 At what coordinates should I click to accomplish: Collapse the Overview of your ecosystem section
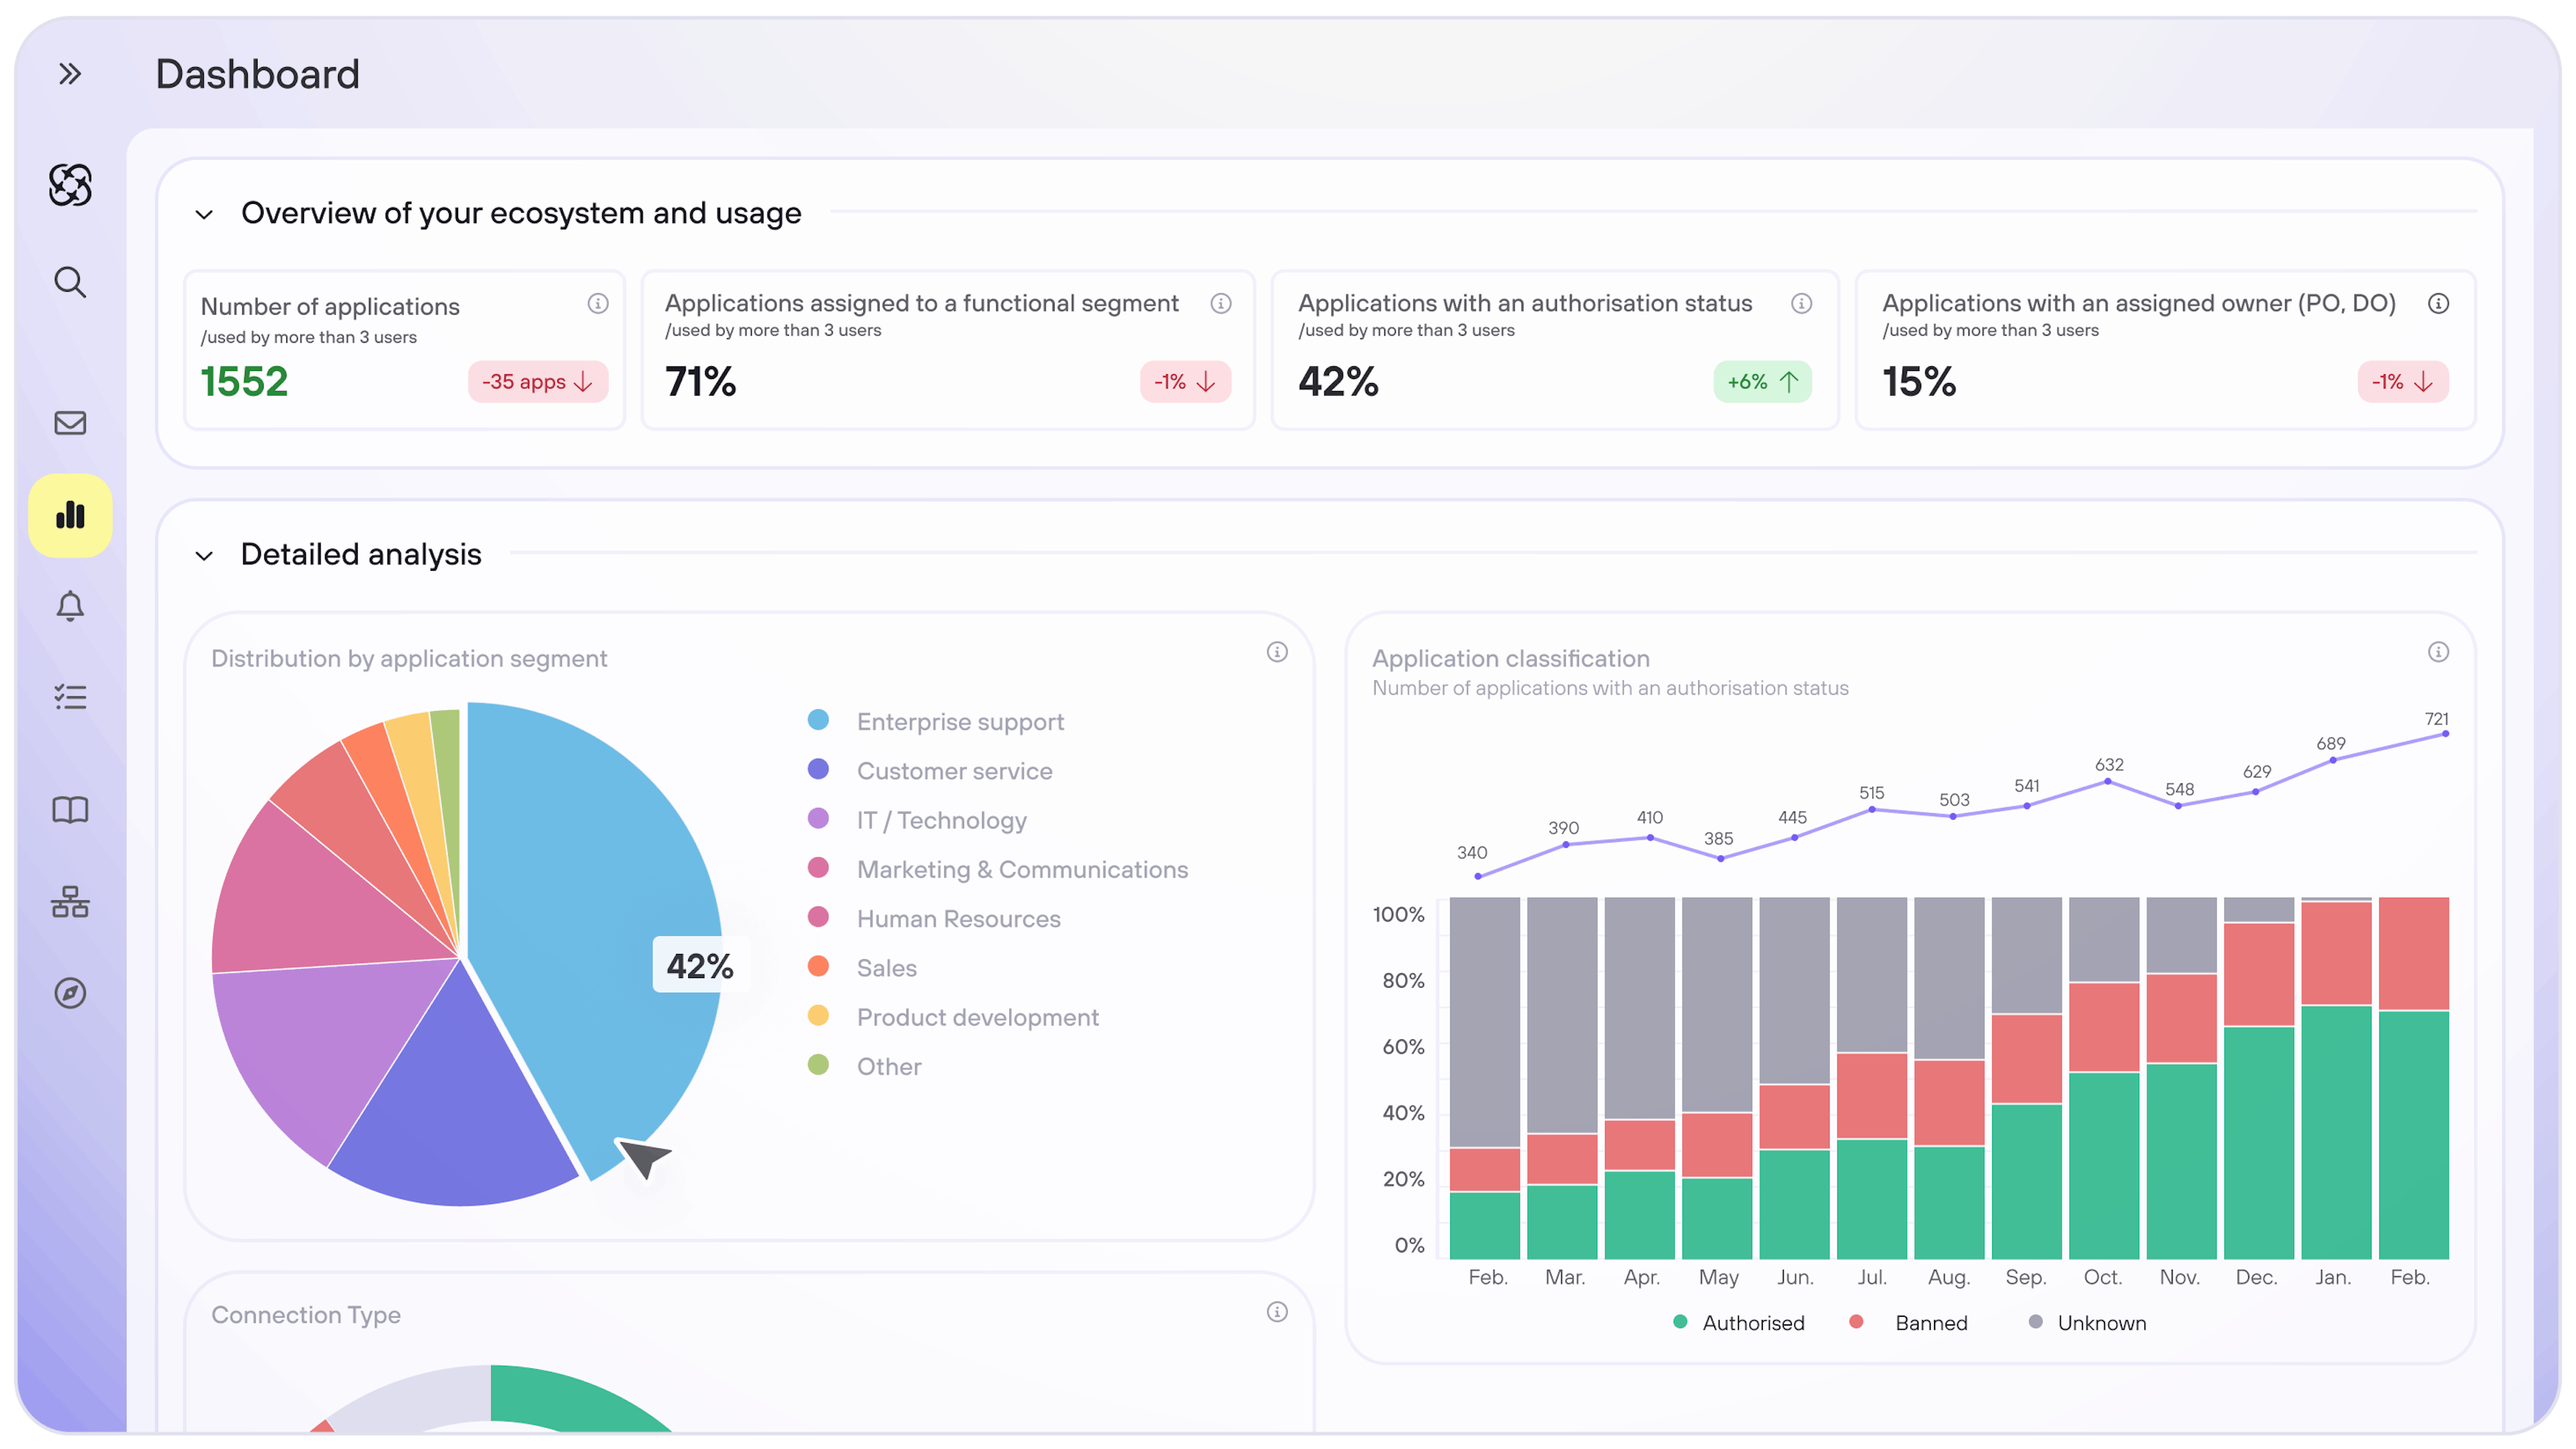[x=204, y=215]
